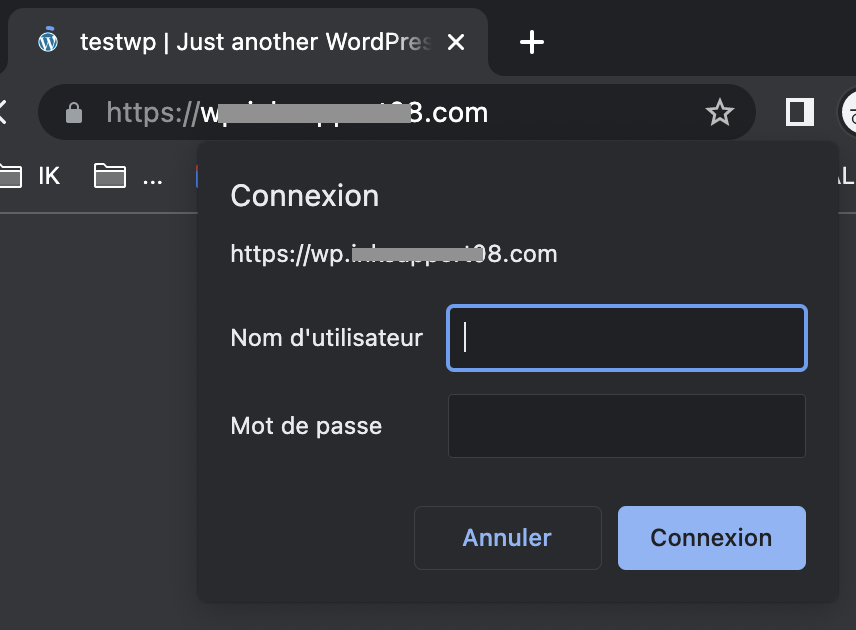This screenshot has height=630, width=856.
Task: Open the profile avatar menu
Action: (x=848, y=112)
